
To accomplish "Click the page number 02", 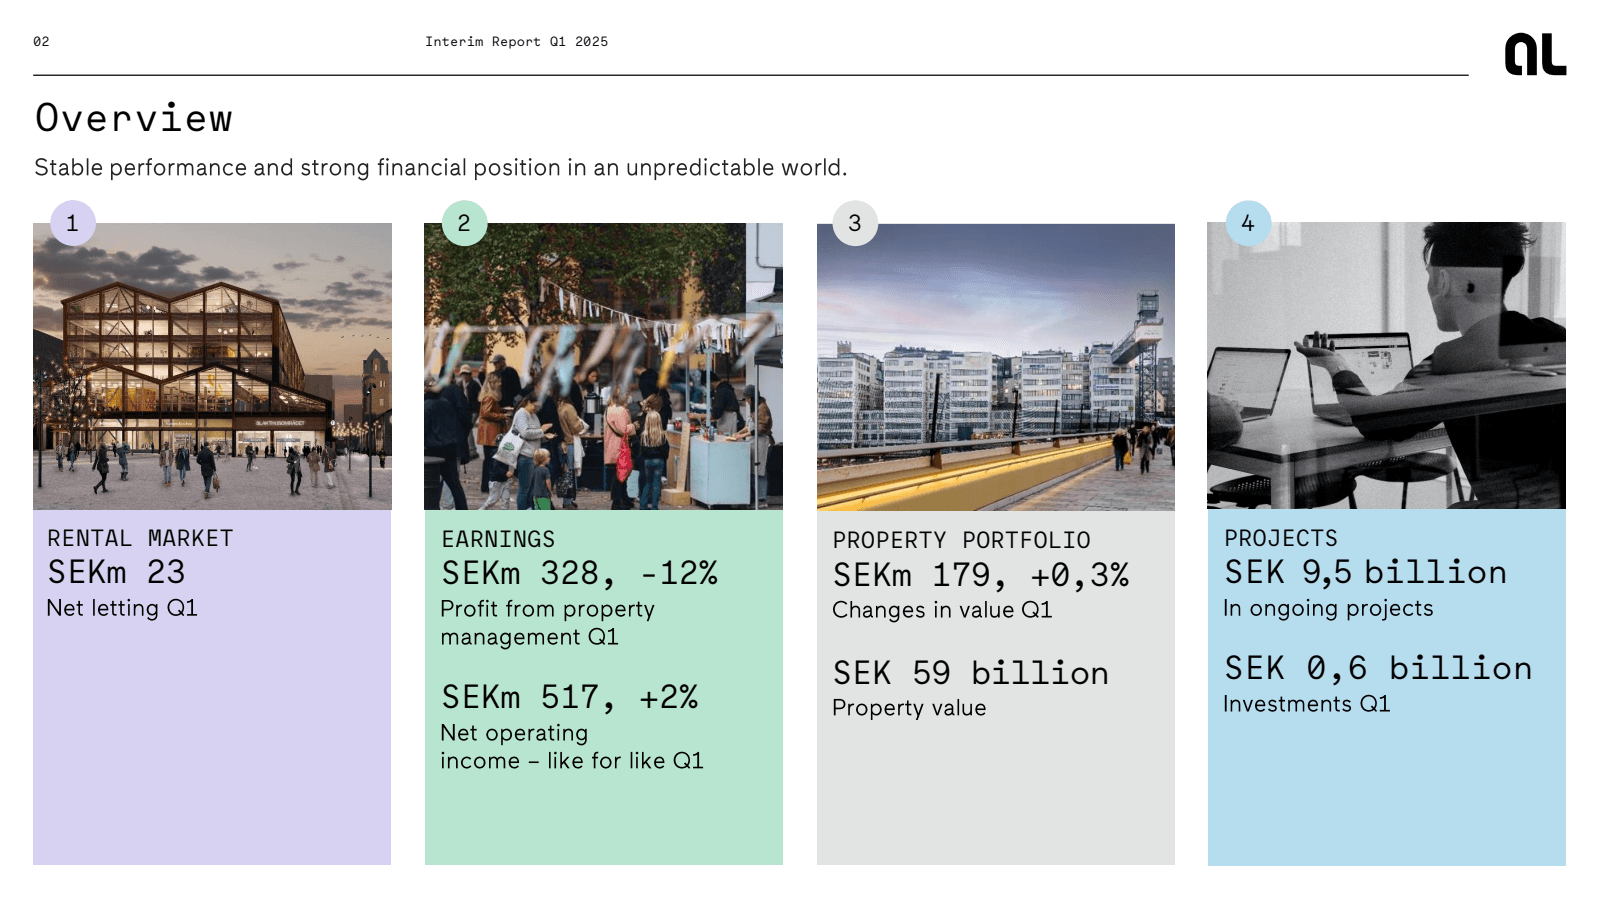I will [x=41, y=42].
